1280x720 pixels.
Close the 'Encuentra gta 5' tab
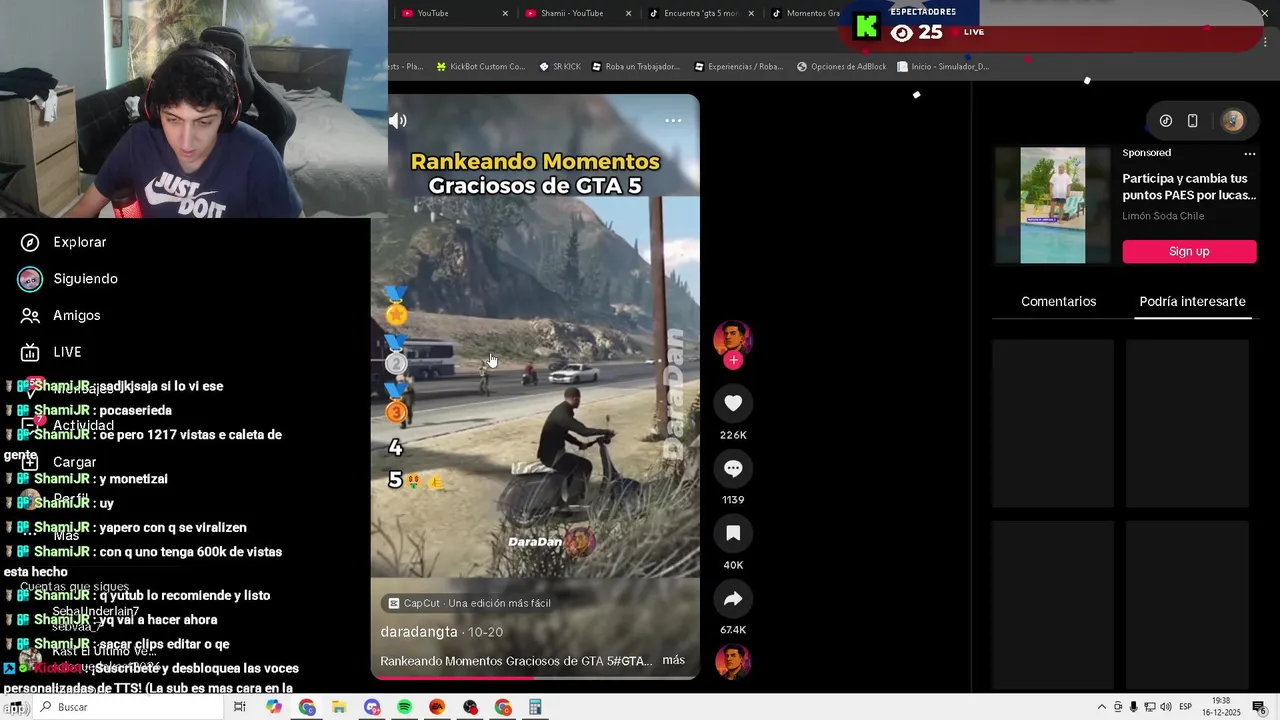(751, 13)
